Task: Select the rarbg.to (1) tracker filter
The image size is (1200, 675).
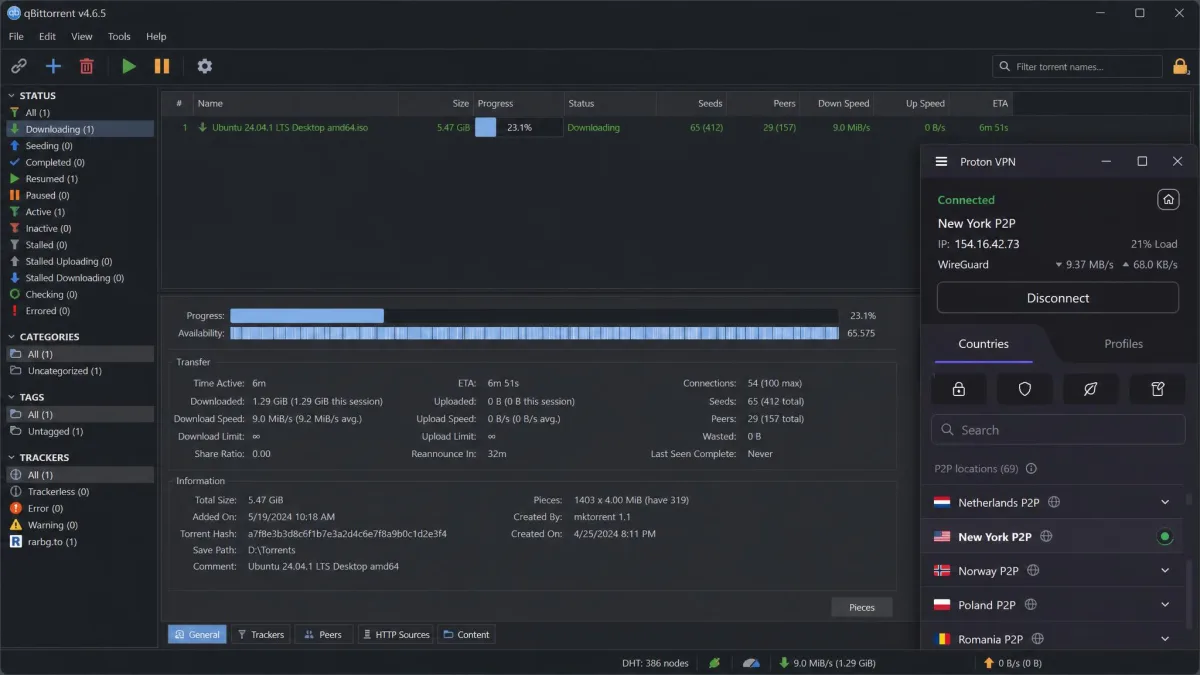Action: point(80,541)
